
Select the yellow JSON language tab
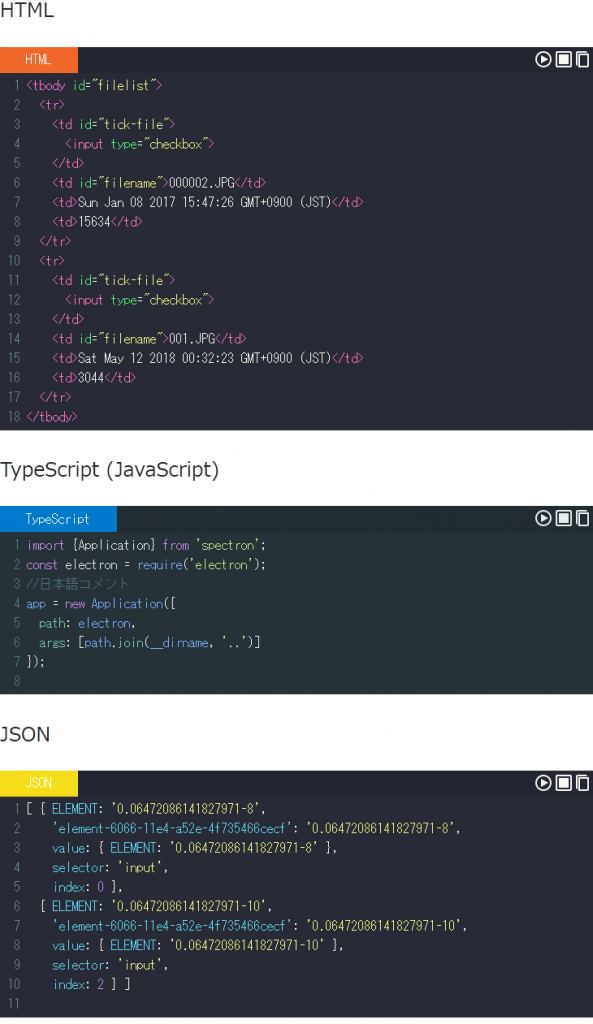point(39,783)
